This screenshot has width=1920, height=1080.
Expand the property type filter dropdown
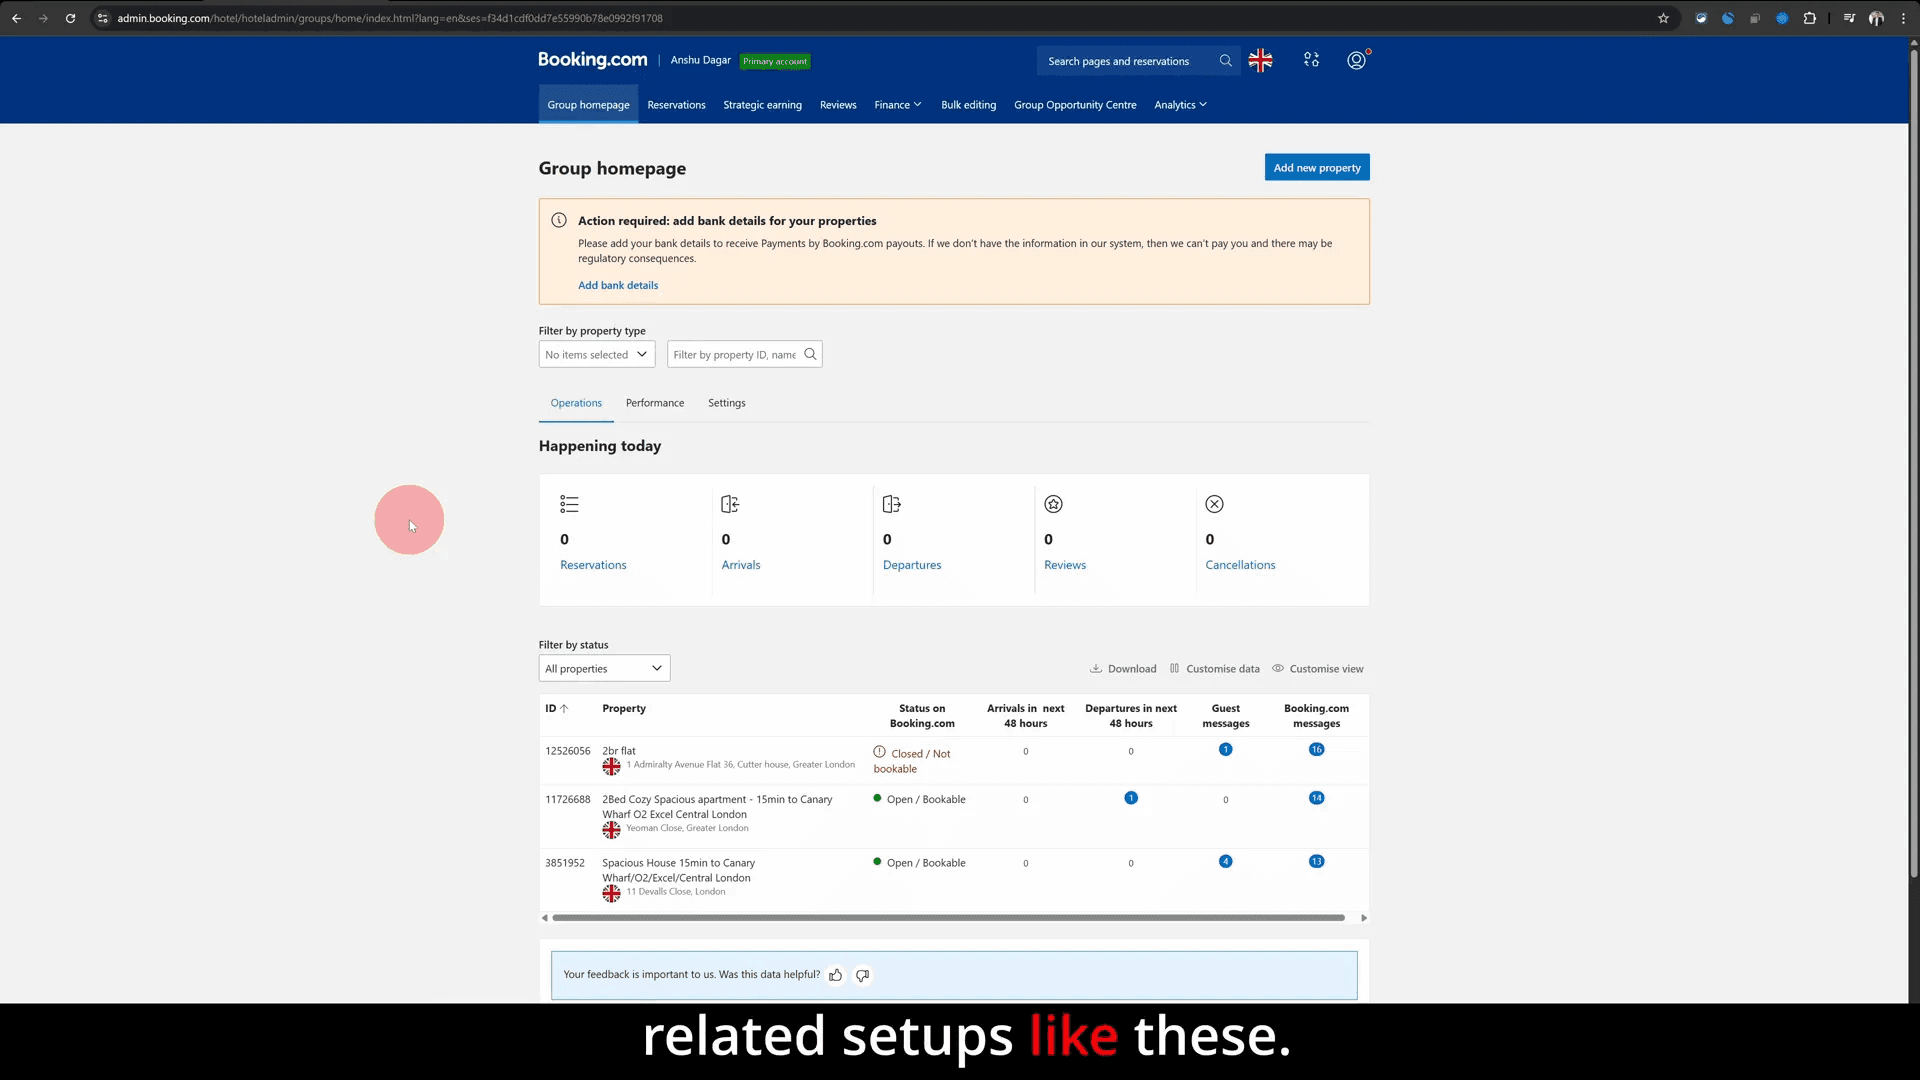click(x=597, y=355)
